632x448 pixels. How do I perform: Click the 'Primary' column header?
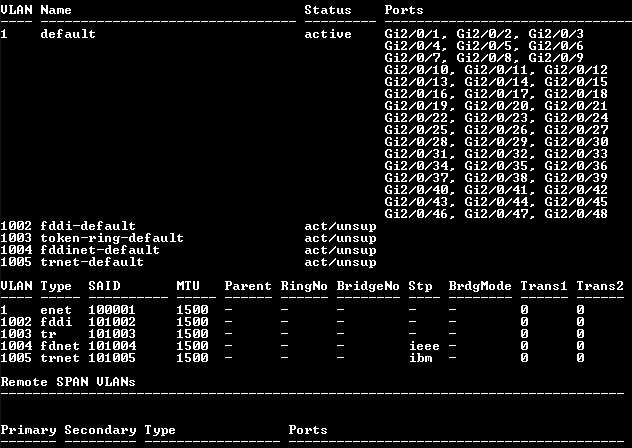(28, 430)
